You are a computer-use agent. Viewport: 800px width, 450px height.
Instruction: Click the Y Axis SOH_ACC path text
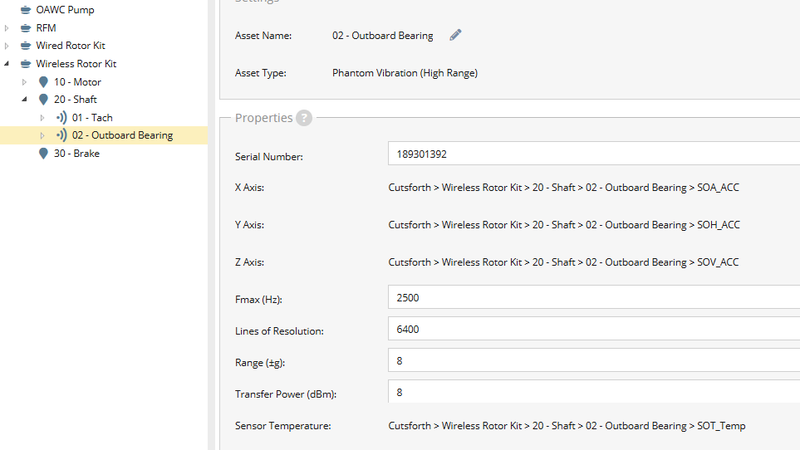pos(564,224)
